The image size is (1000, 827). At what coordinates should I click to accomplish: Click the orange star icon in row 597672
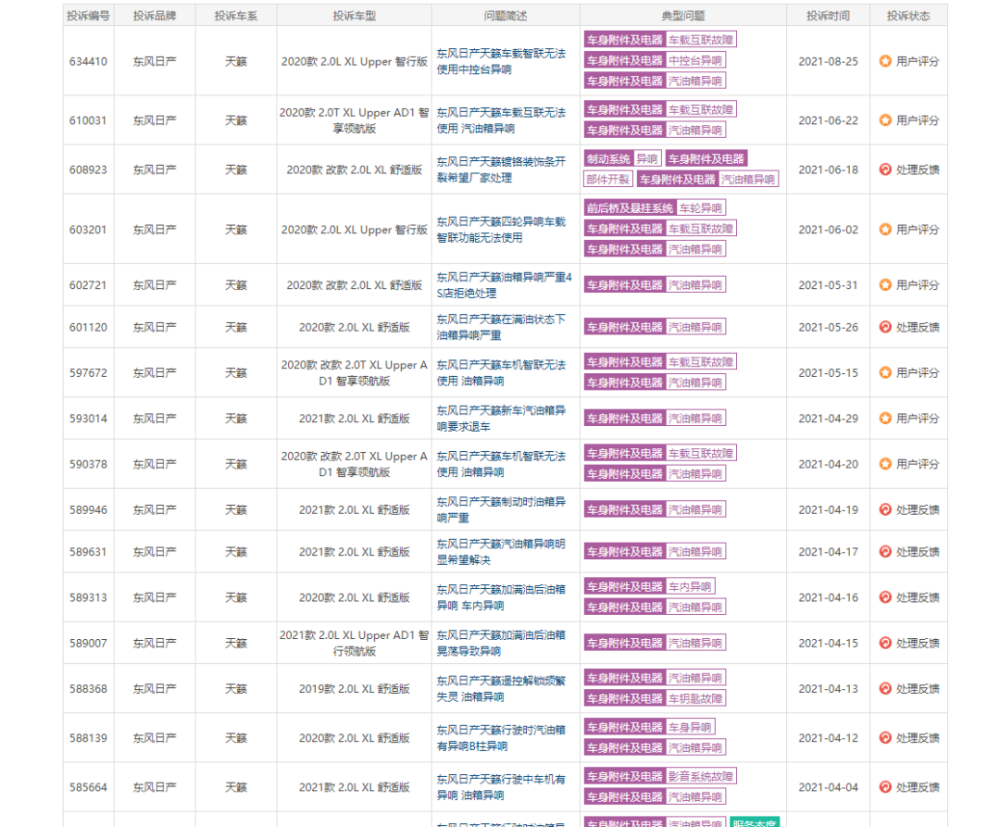coord(885,372)
